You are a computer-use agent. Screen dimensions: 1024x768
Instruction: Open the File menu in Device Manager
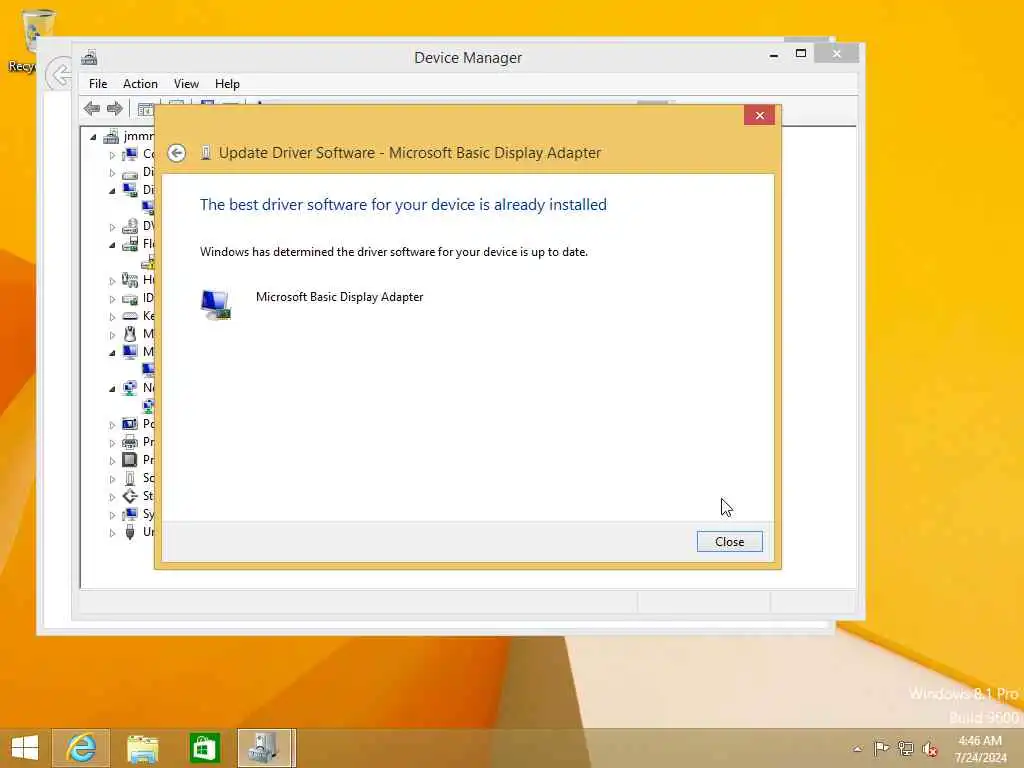(x=98, y=84)
